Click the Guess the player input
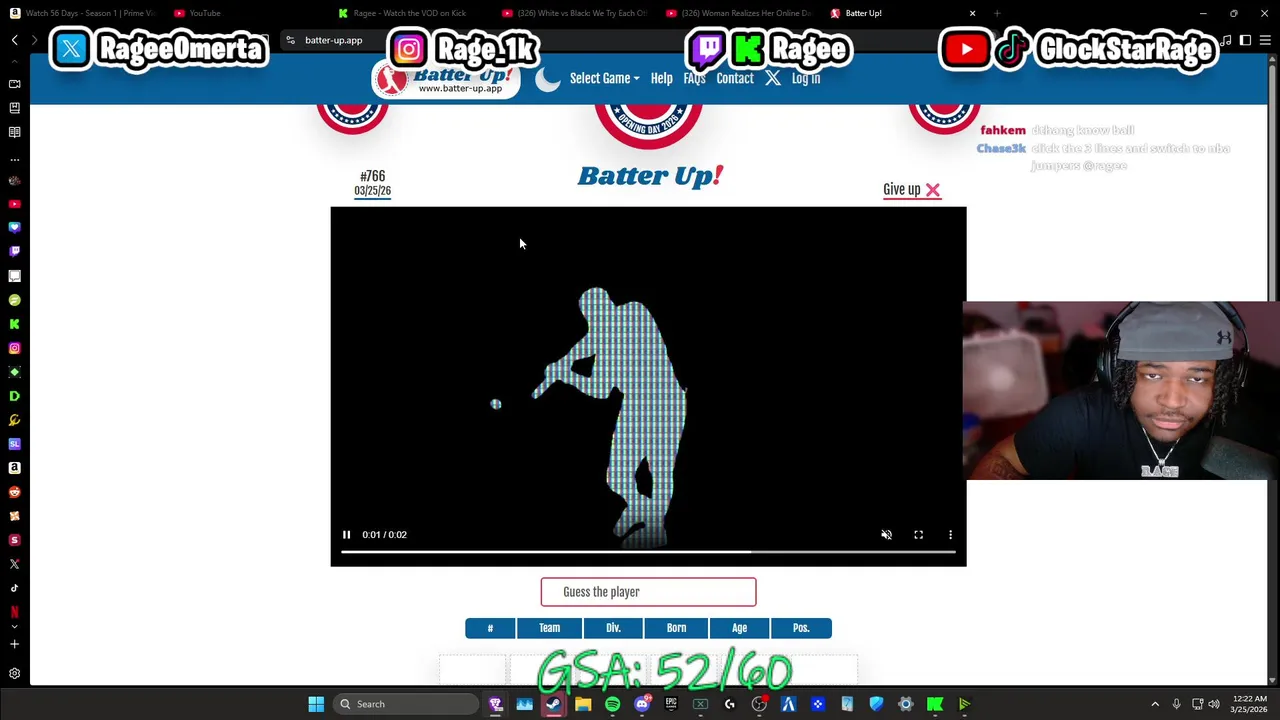Screen dimensions: 1280x720 (648, 592)
